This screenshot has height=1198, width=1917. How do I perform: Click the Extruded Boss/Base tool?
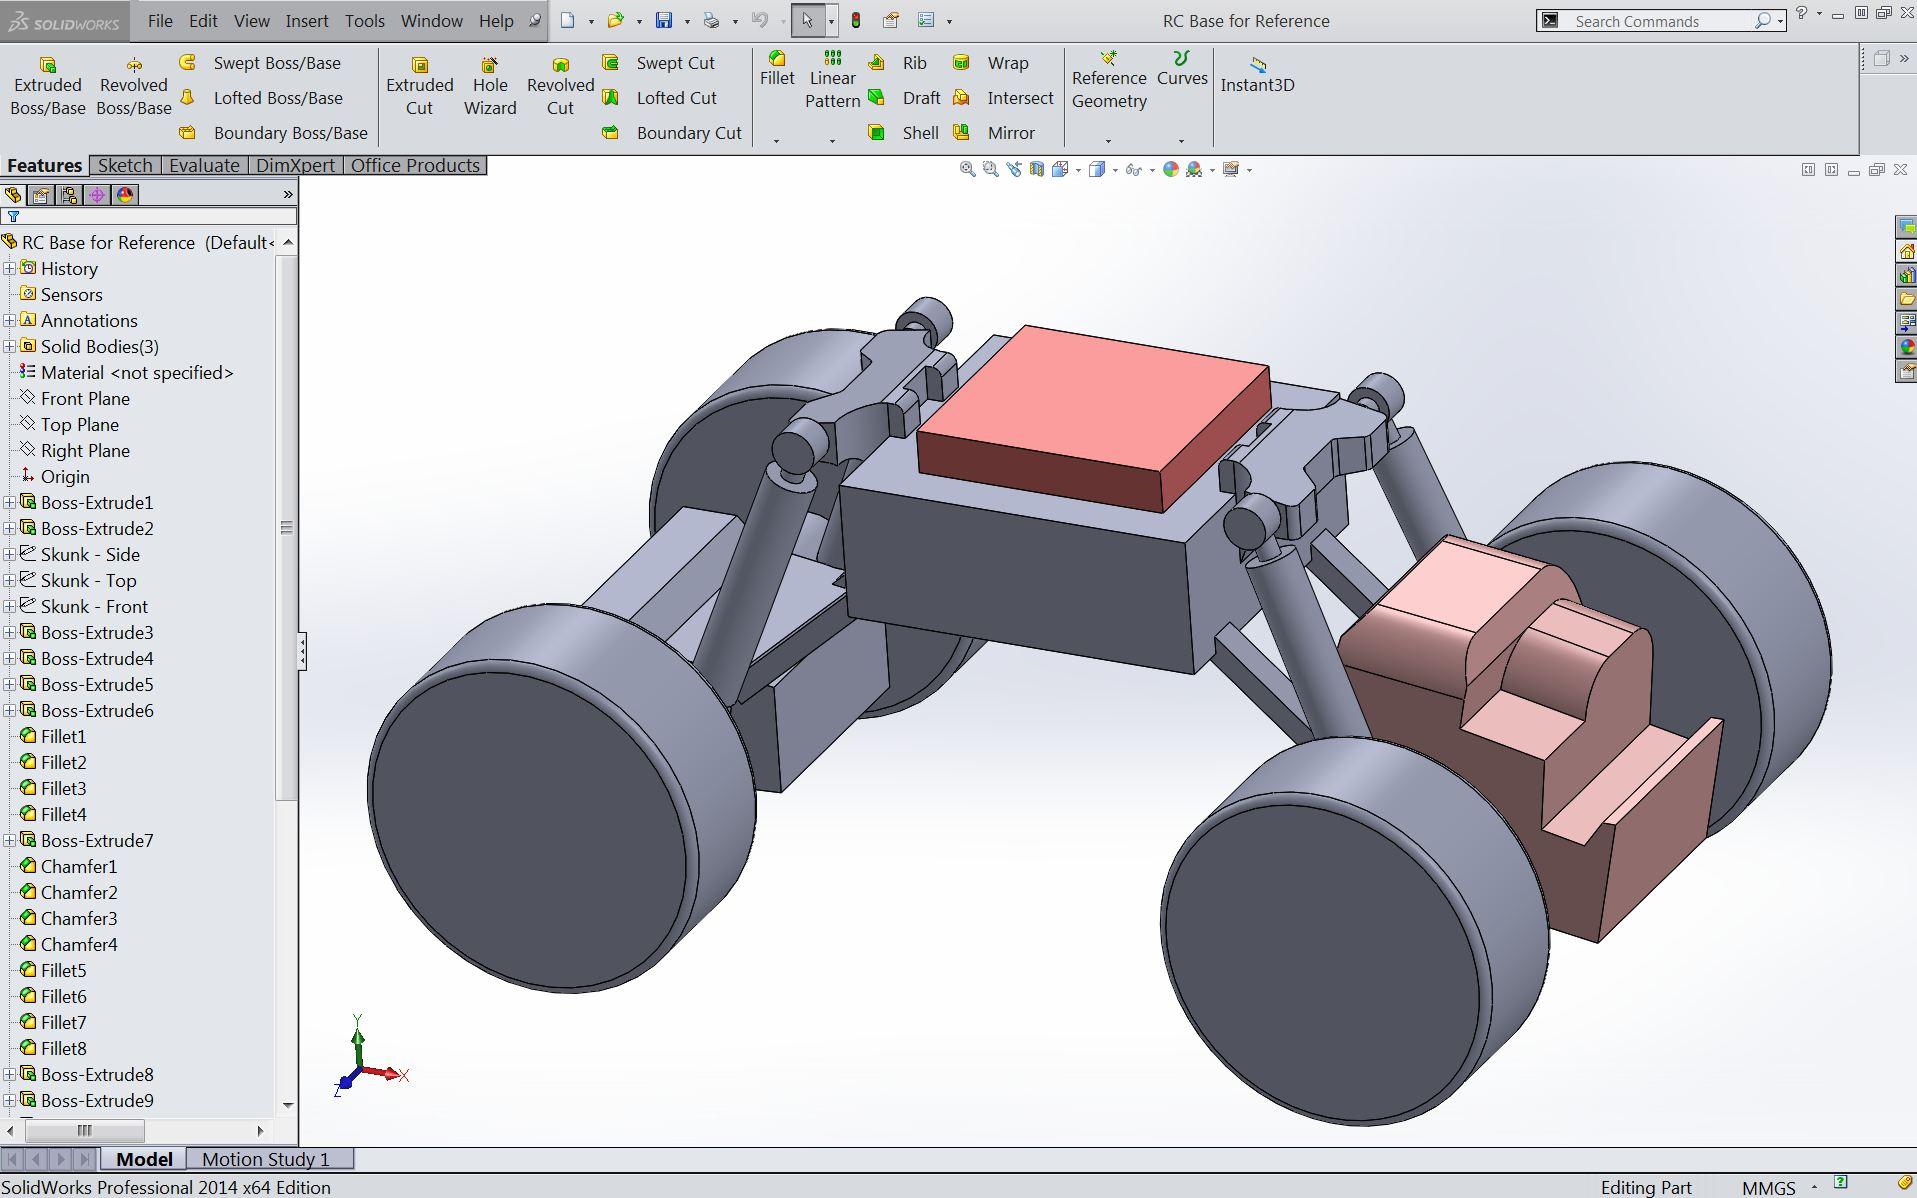pyautogui.click(x=47, y=85)
